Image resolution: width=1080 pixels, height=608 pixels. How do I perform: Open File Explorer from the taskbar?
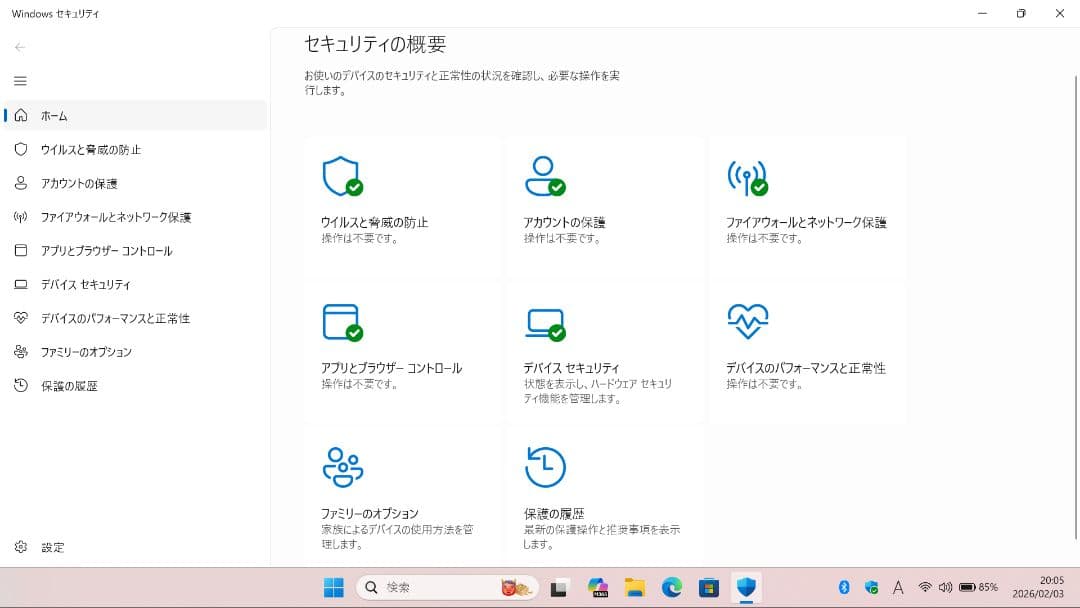pyautogui.click(x=635, y=588)
